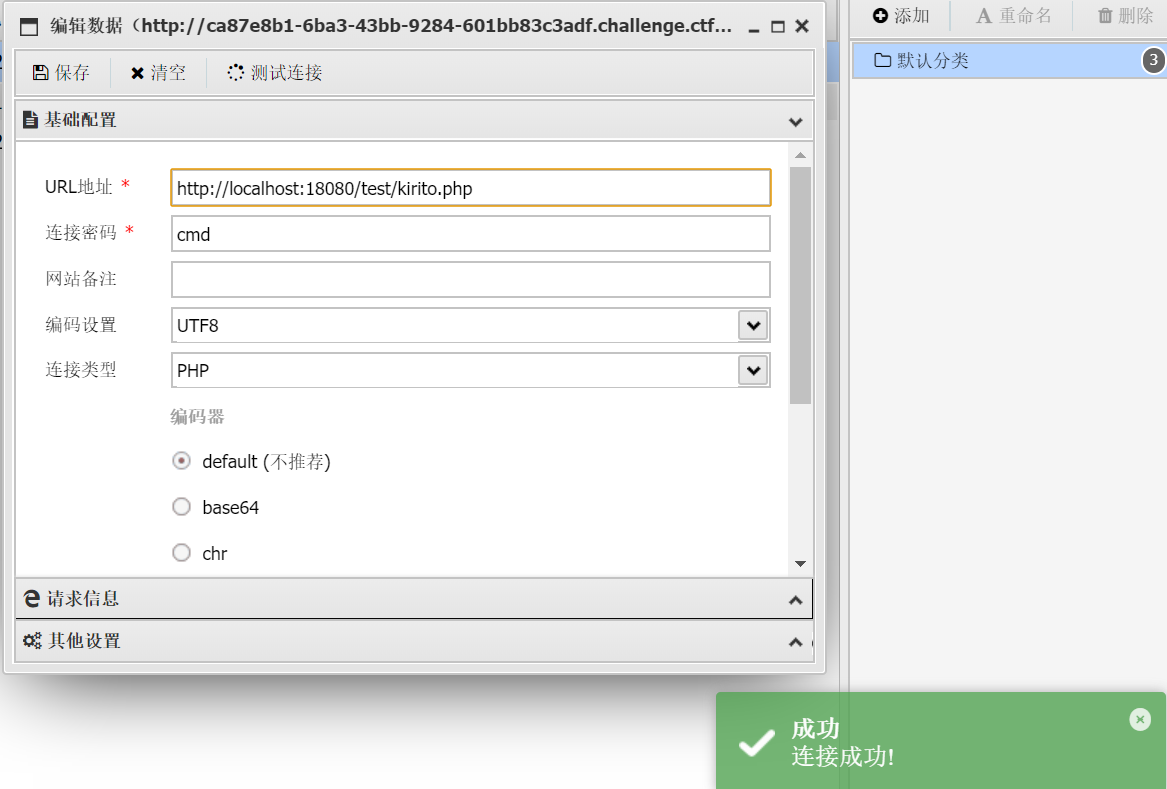Edit the 连接密码 field containing cmd
The image size is (1167, 789).
point(470,234)
